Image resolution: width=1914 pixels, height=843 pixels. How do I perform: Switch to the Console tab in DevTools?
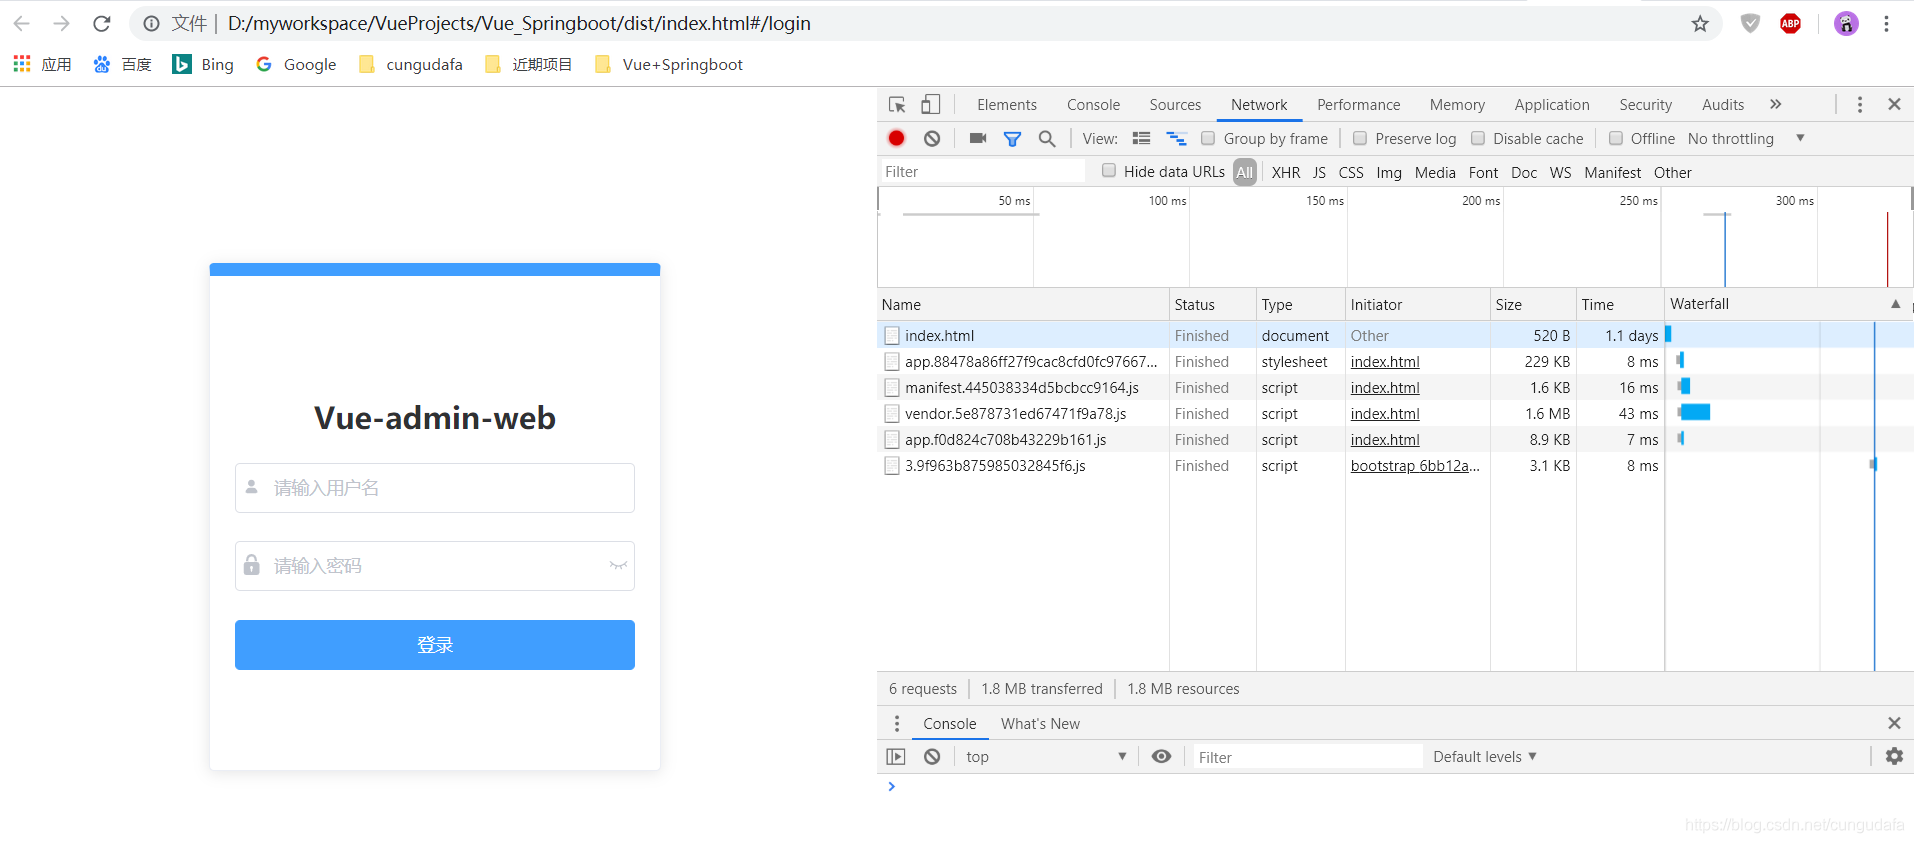click(1093, 104)
